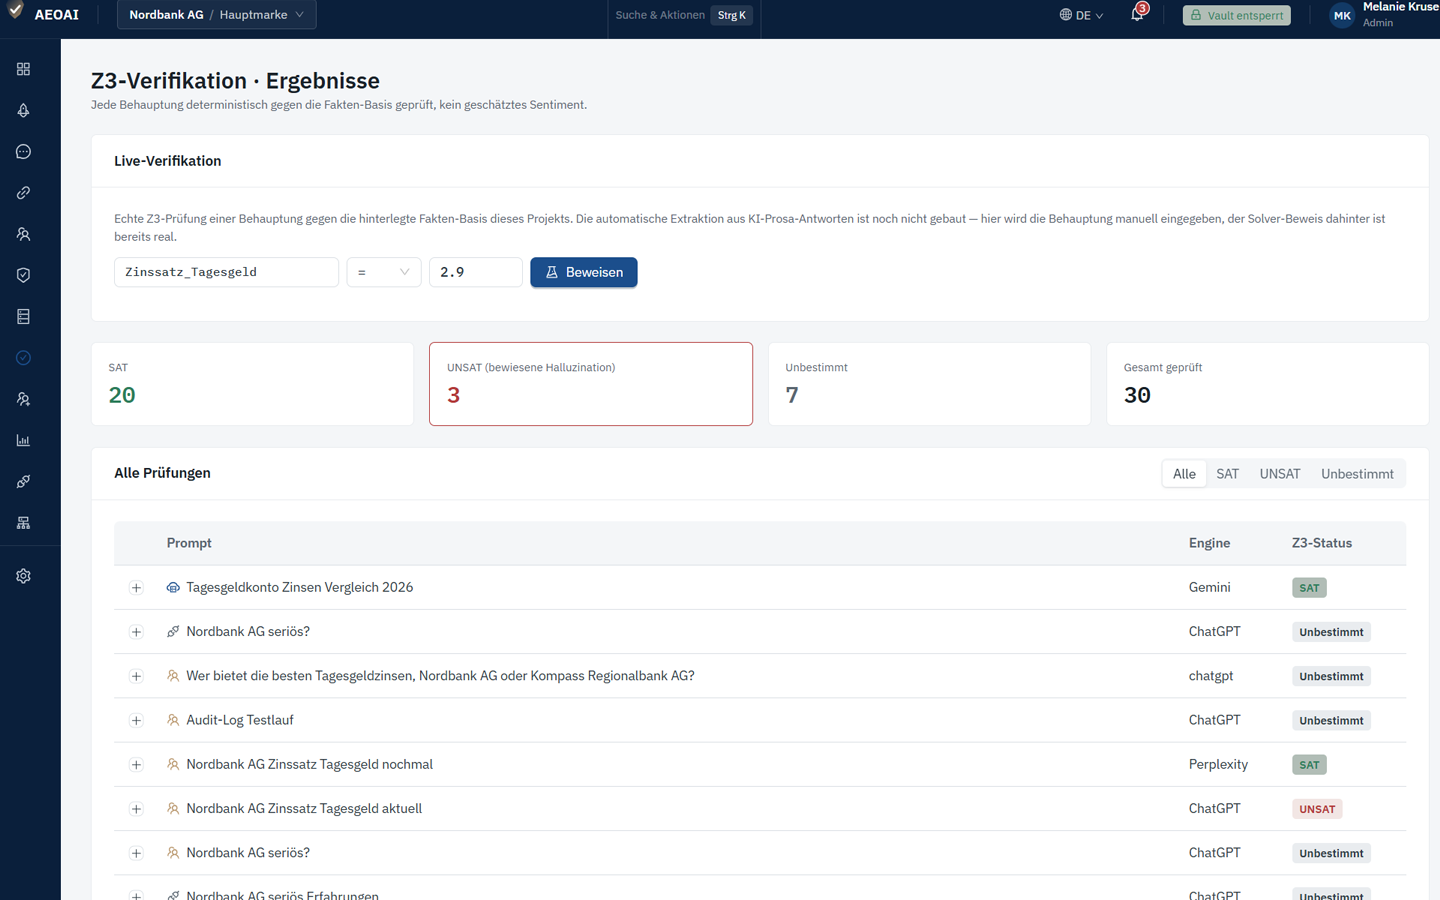Open settings gear icon in sidebar
1440x900 pixels.
[x=23, y=576]
